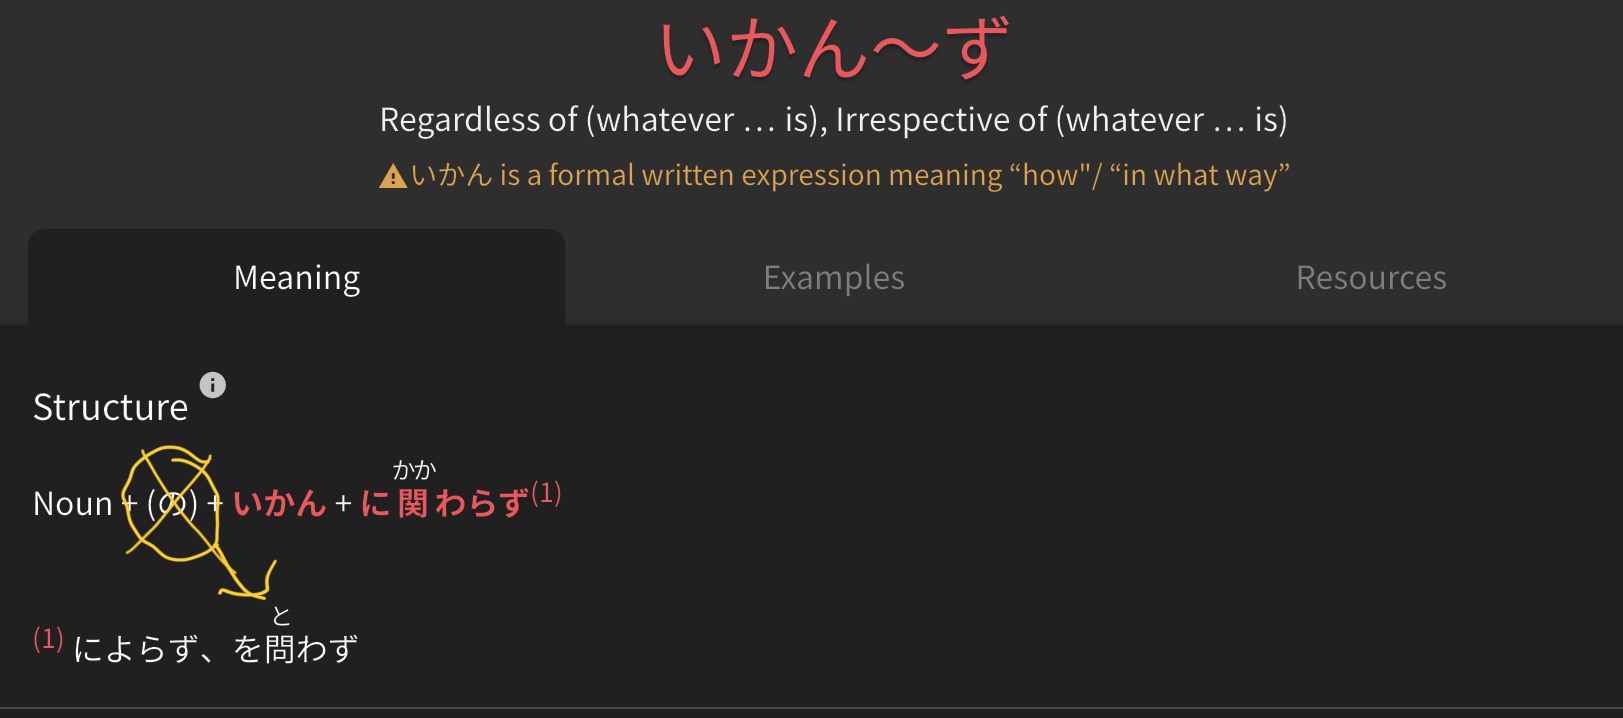Click the word Noun in the structure
This screenshot has height=718, width=1623.
(72, 503)
